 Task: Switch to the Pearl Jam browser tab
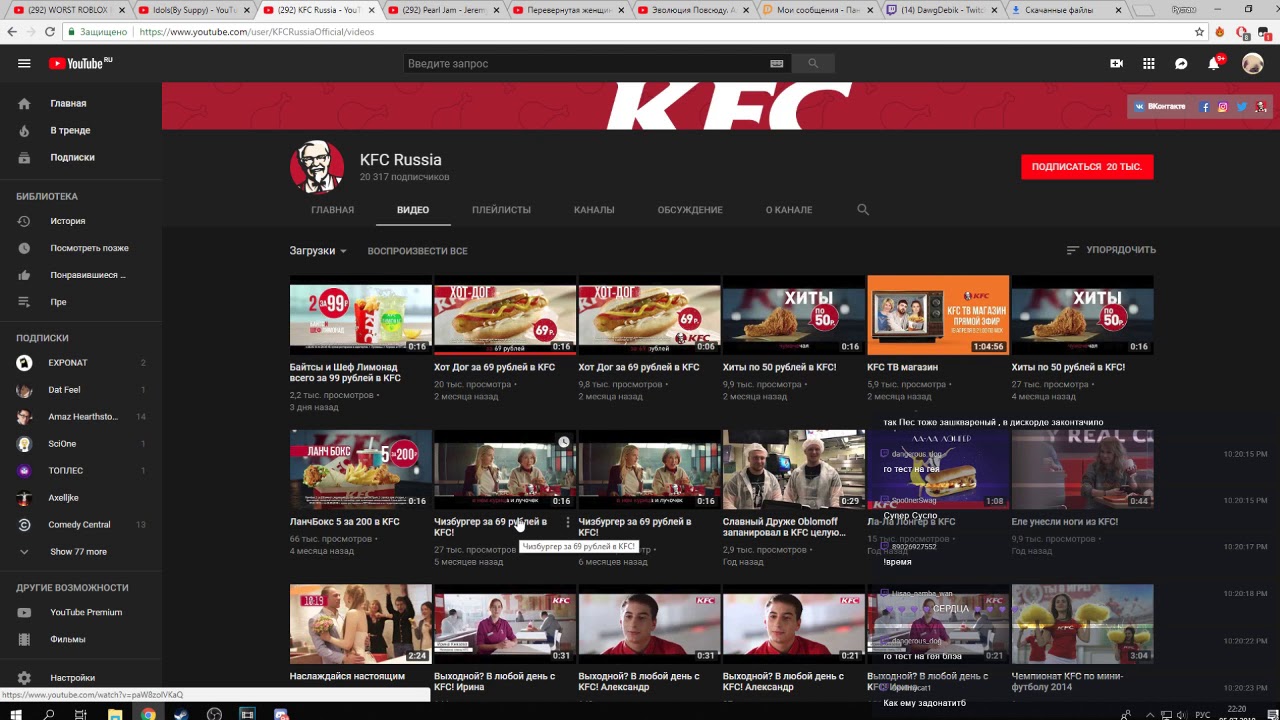tap(444, 10)
